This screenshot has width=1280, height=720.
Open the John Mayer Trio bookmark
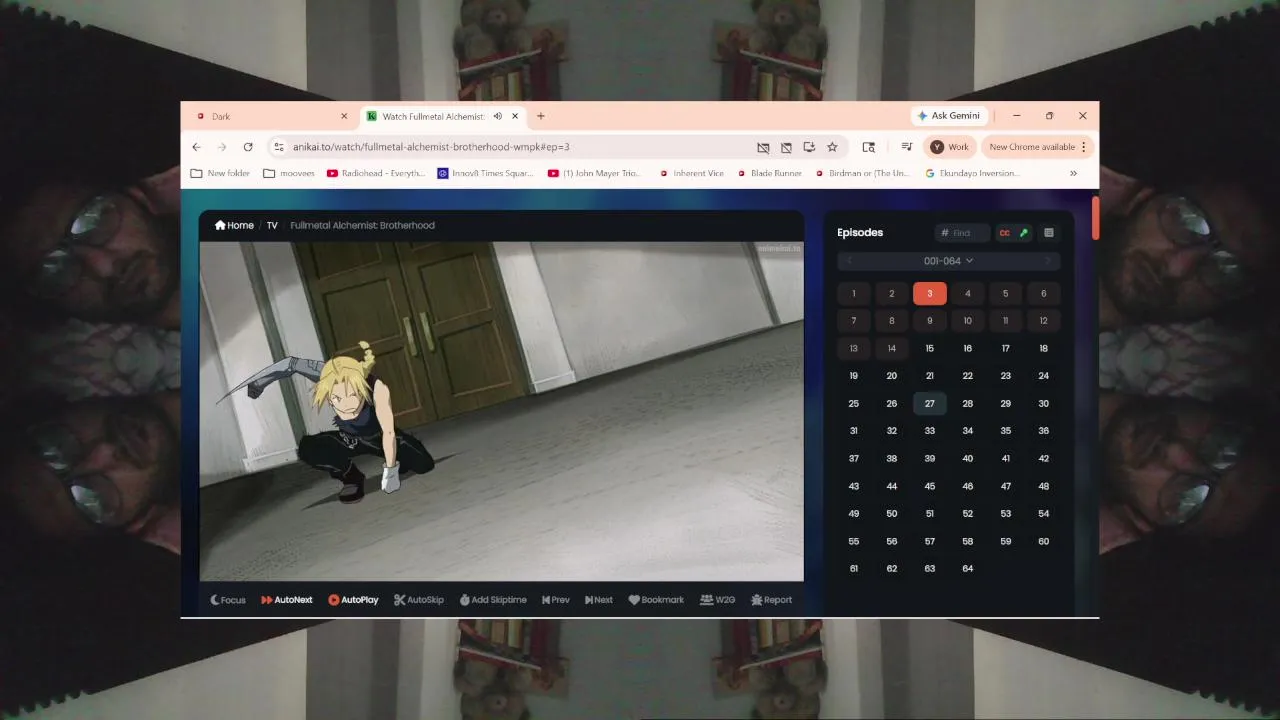(594, 173)
